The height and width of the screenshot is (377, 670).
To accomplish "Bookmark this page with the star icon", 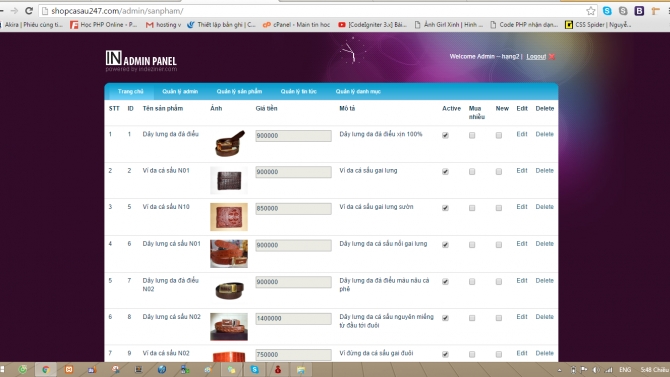I will point(591,11).
